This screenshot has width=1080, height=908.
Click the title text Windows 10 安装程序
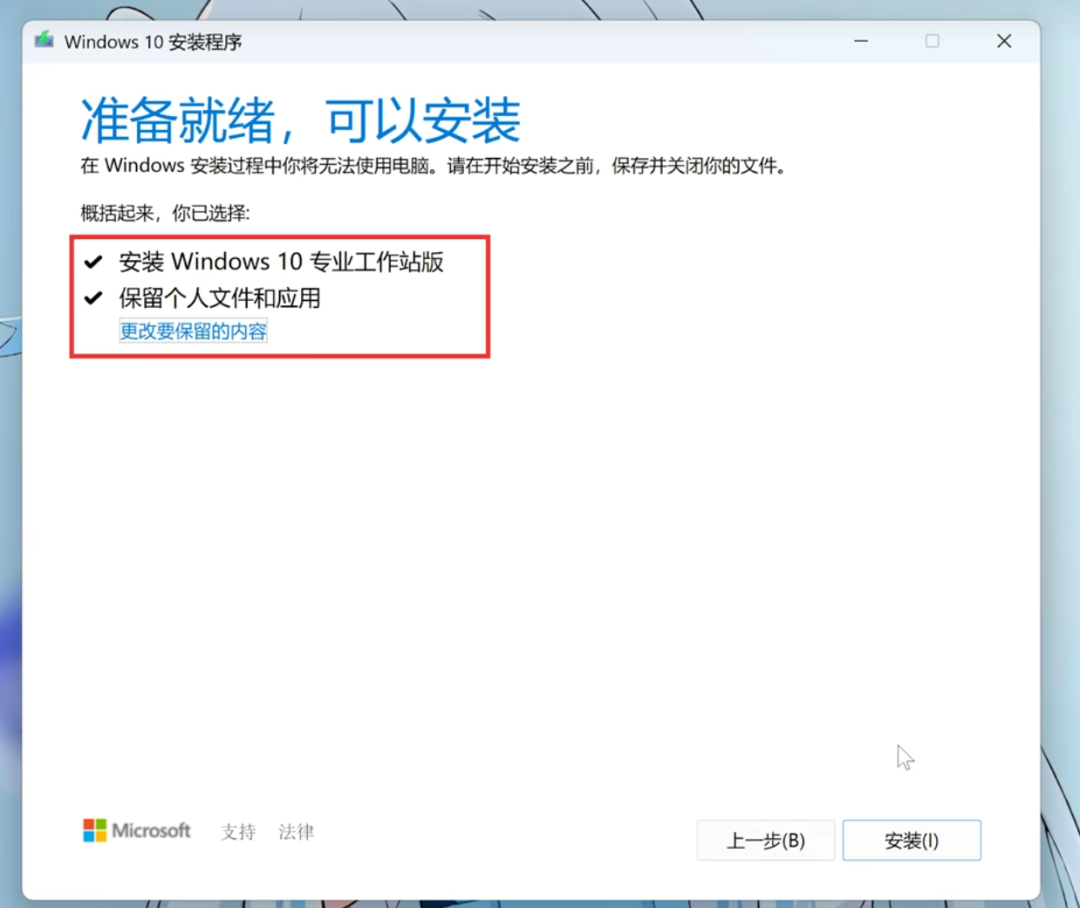click(x=153, y=42)
